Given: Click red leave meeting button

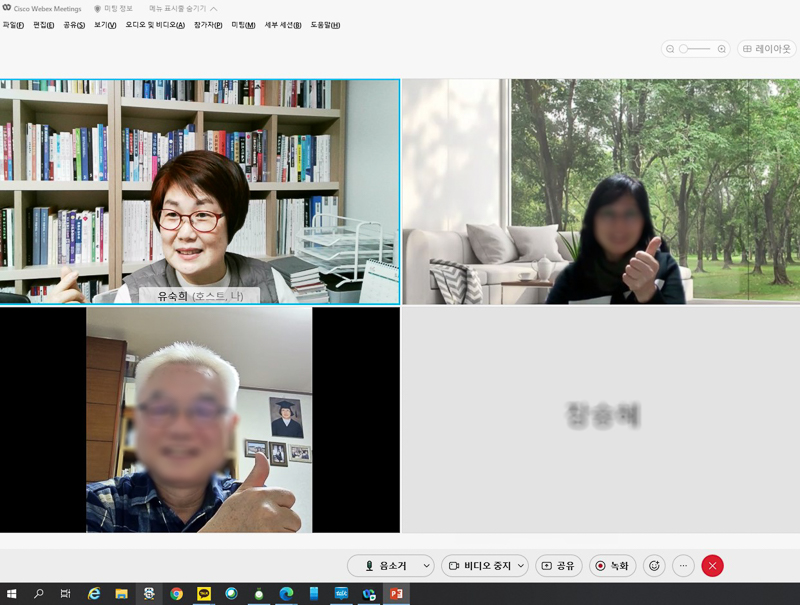Looking at the screenshot, I should (x=712, y=566).
